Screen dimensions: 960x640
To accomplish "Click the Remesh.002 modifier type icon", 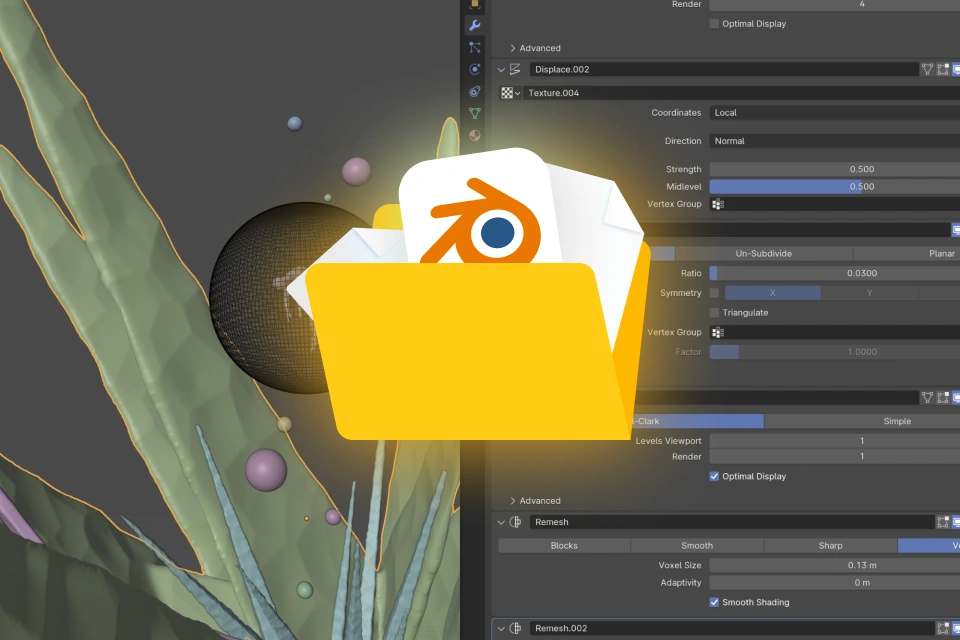I will point(516,628).
